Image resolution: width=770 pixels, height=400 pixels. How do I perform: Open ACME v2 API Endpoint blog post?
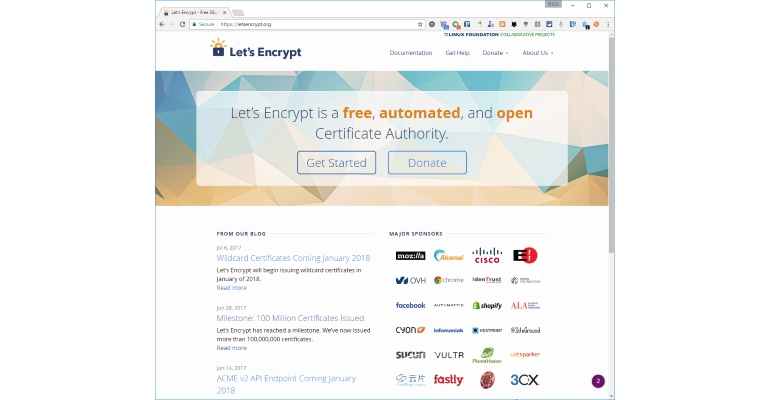[286, 384]
